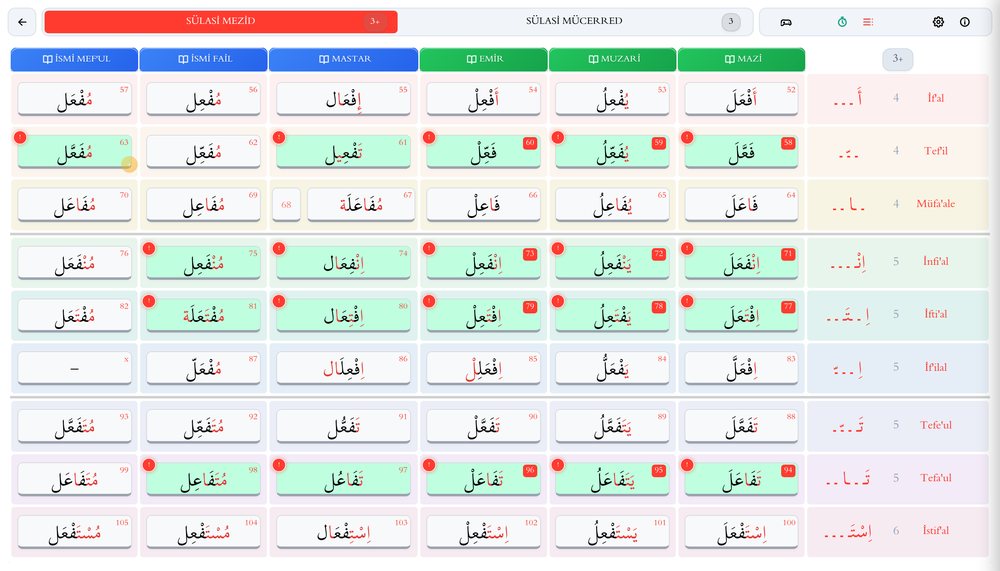This screenshot has height=571, width=1000.
Task: Click the dash card in İf'ilal row
Action: coord(75,369)
